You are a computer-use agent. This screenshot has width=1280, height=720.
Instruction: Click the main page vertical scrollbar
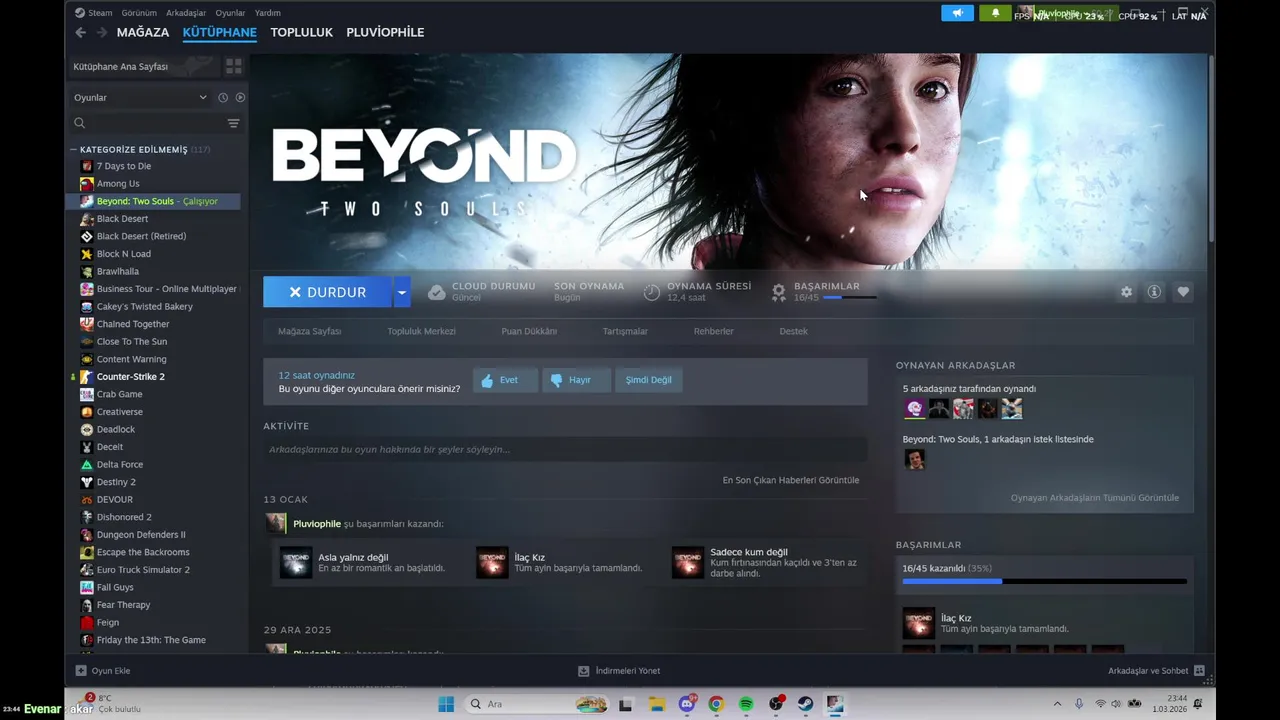click(1211, 150)
